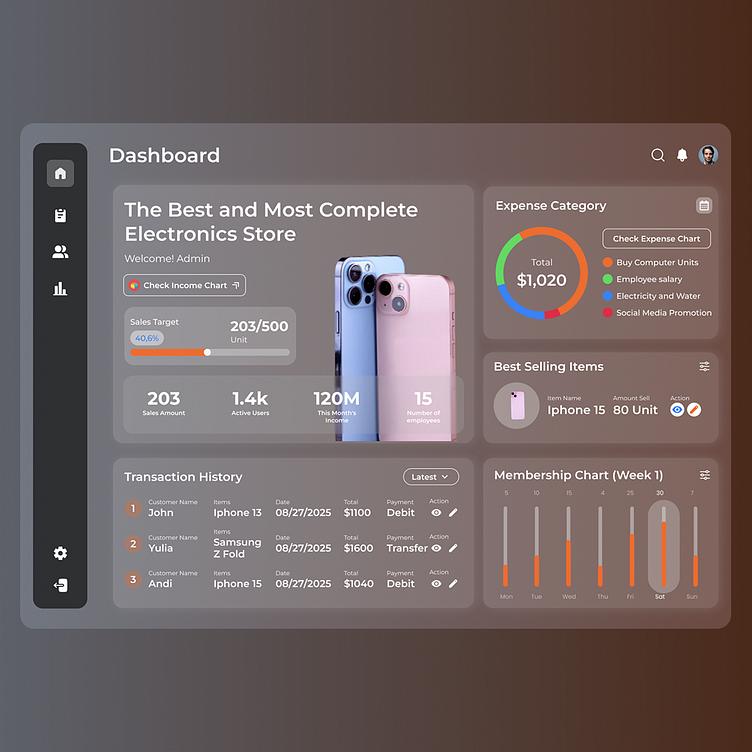The height and width of the screenshot is (752, 752).
Task: Click Check Income Chart button
Action: click(x=185, y=285)
